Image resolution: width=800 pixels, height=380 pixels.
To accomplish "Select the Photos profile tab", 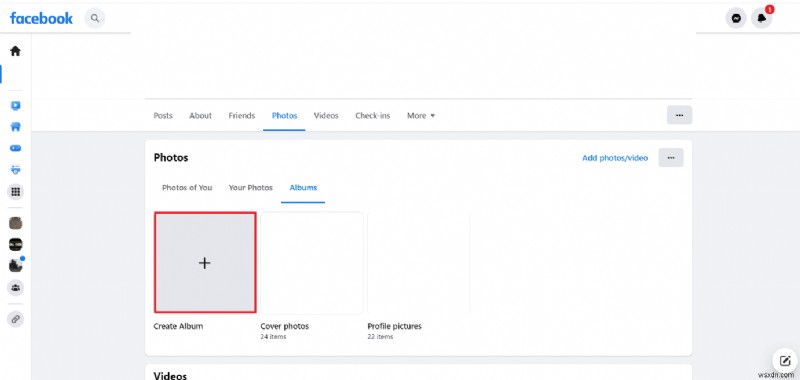I will (284, 116).
